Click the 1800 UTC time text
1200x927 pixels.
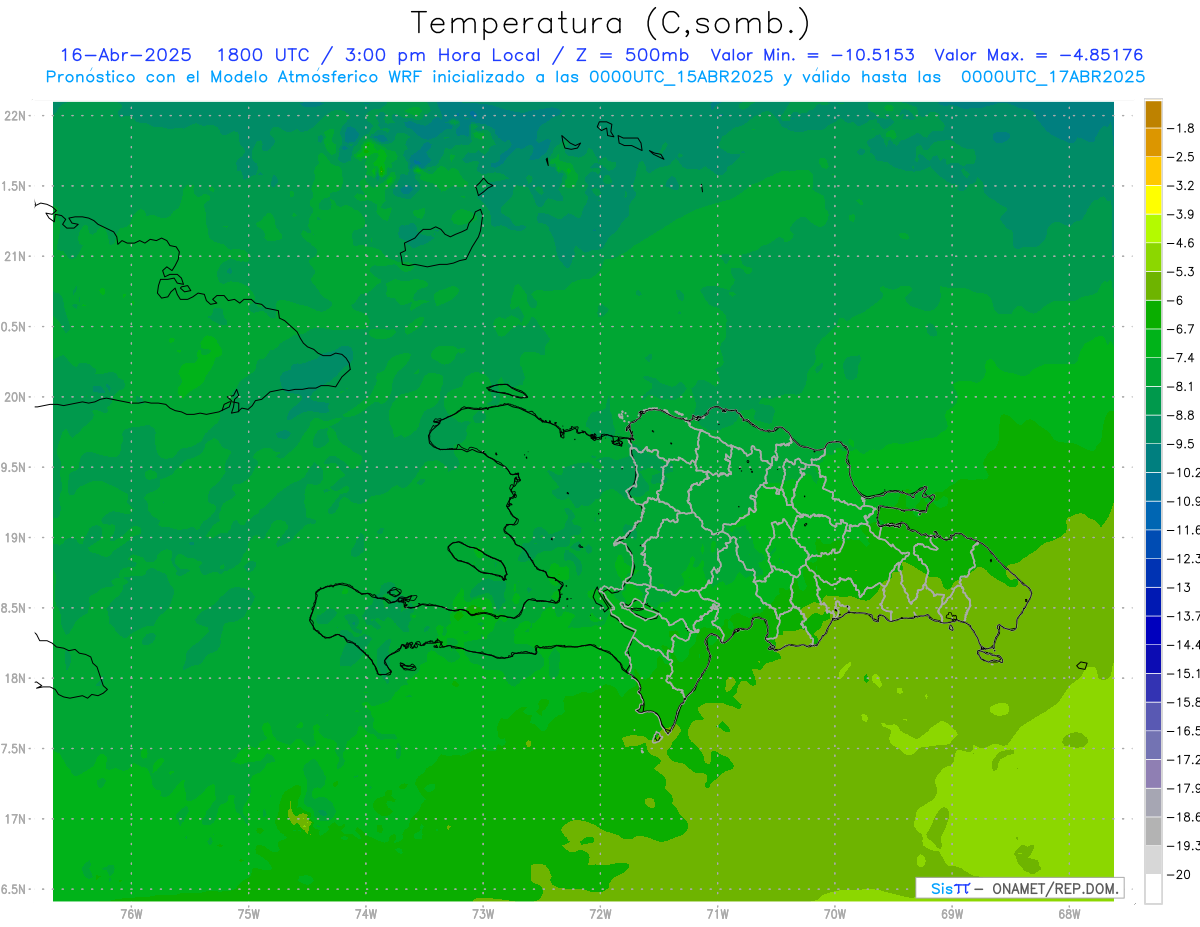pyautogui.click(x=263, y=55)
